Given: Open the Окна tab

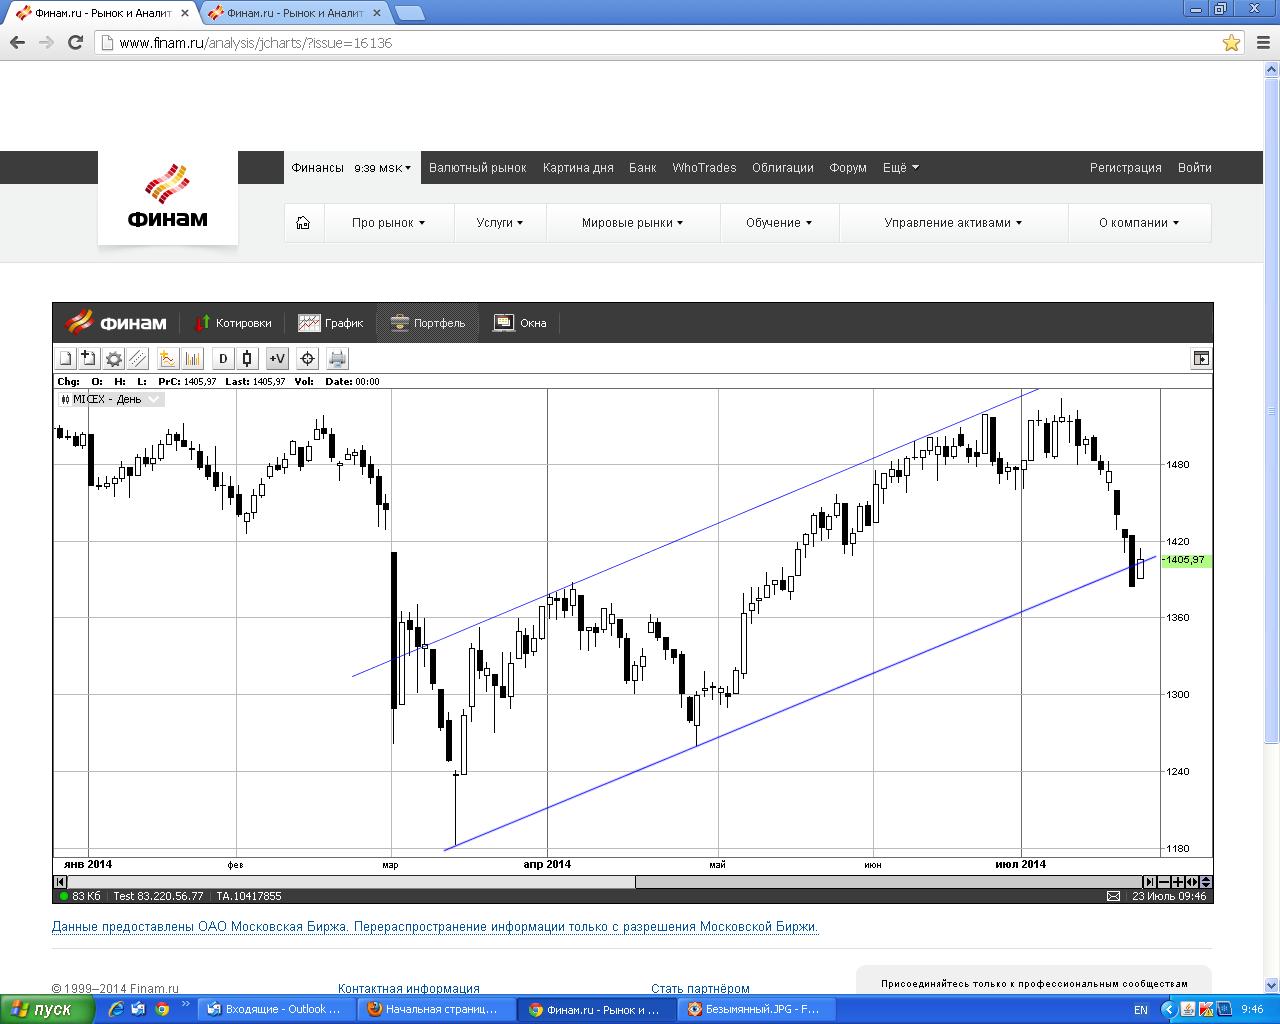Looking at the screenshot, I should click(520, 323).
